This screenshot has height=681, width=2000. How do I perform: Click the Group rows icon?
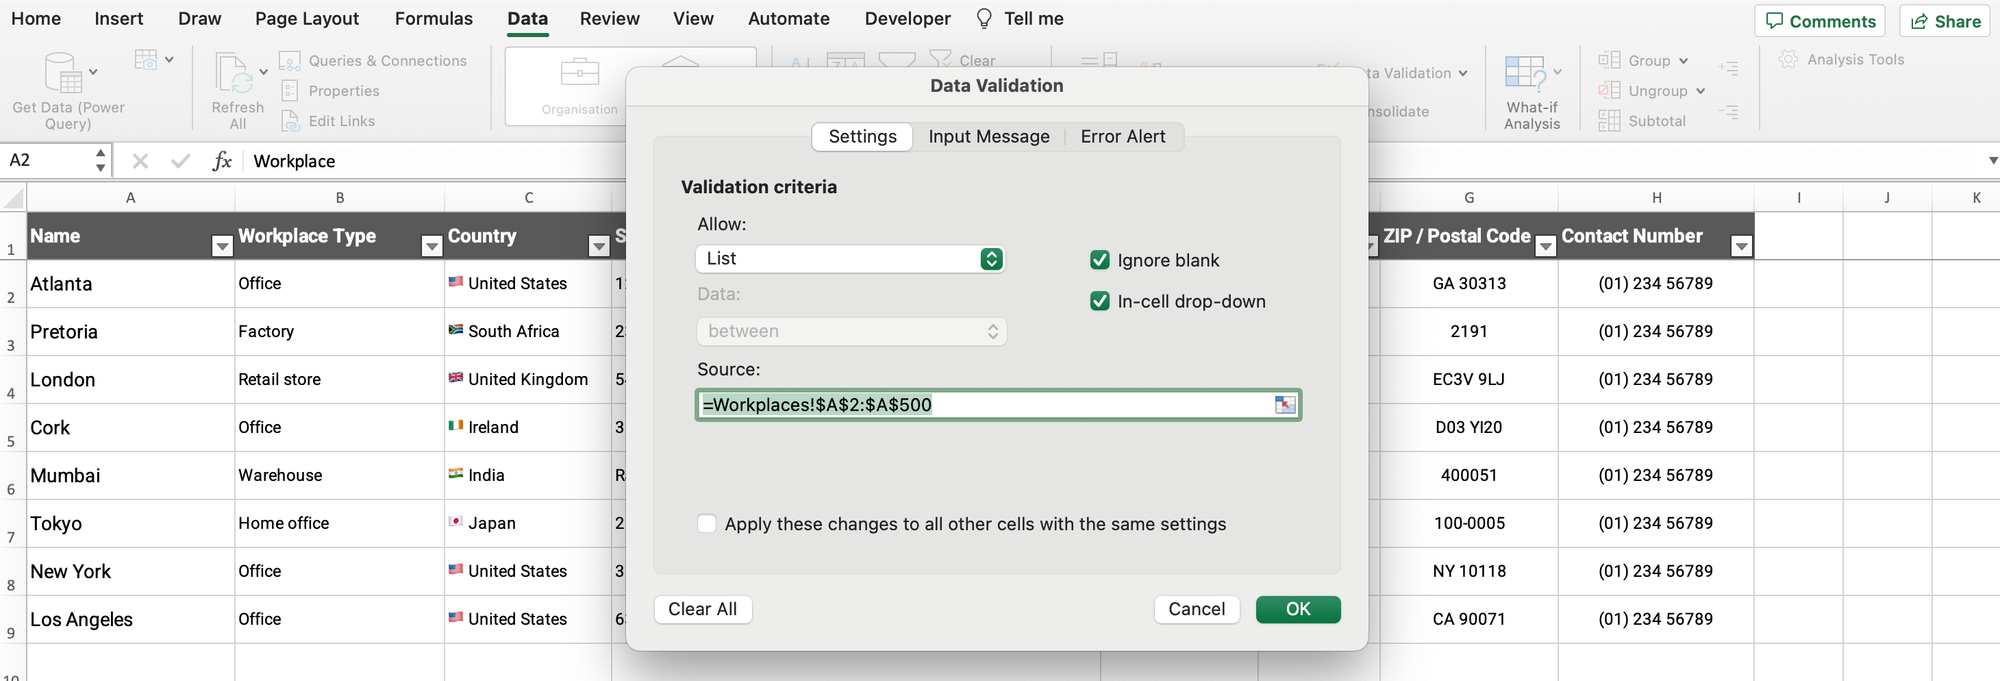point(1609,60)
